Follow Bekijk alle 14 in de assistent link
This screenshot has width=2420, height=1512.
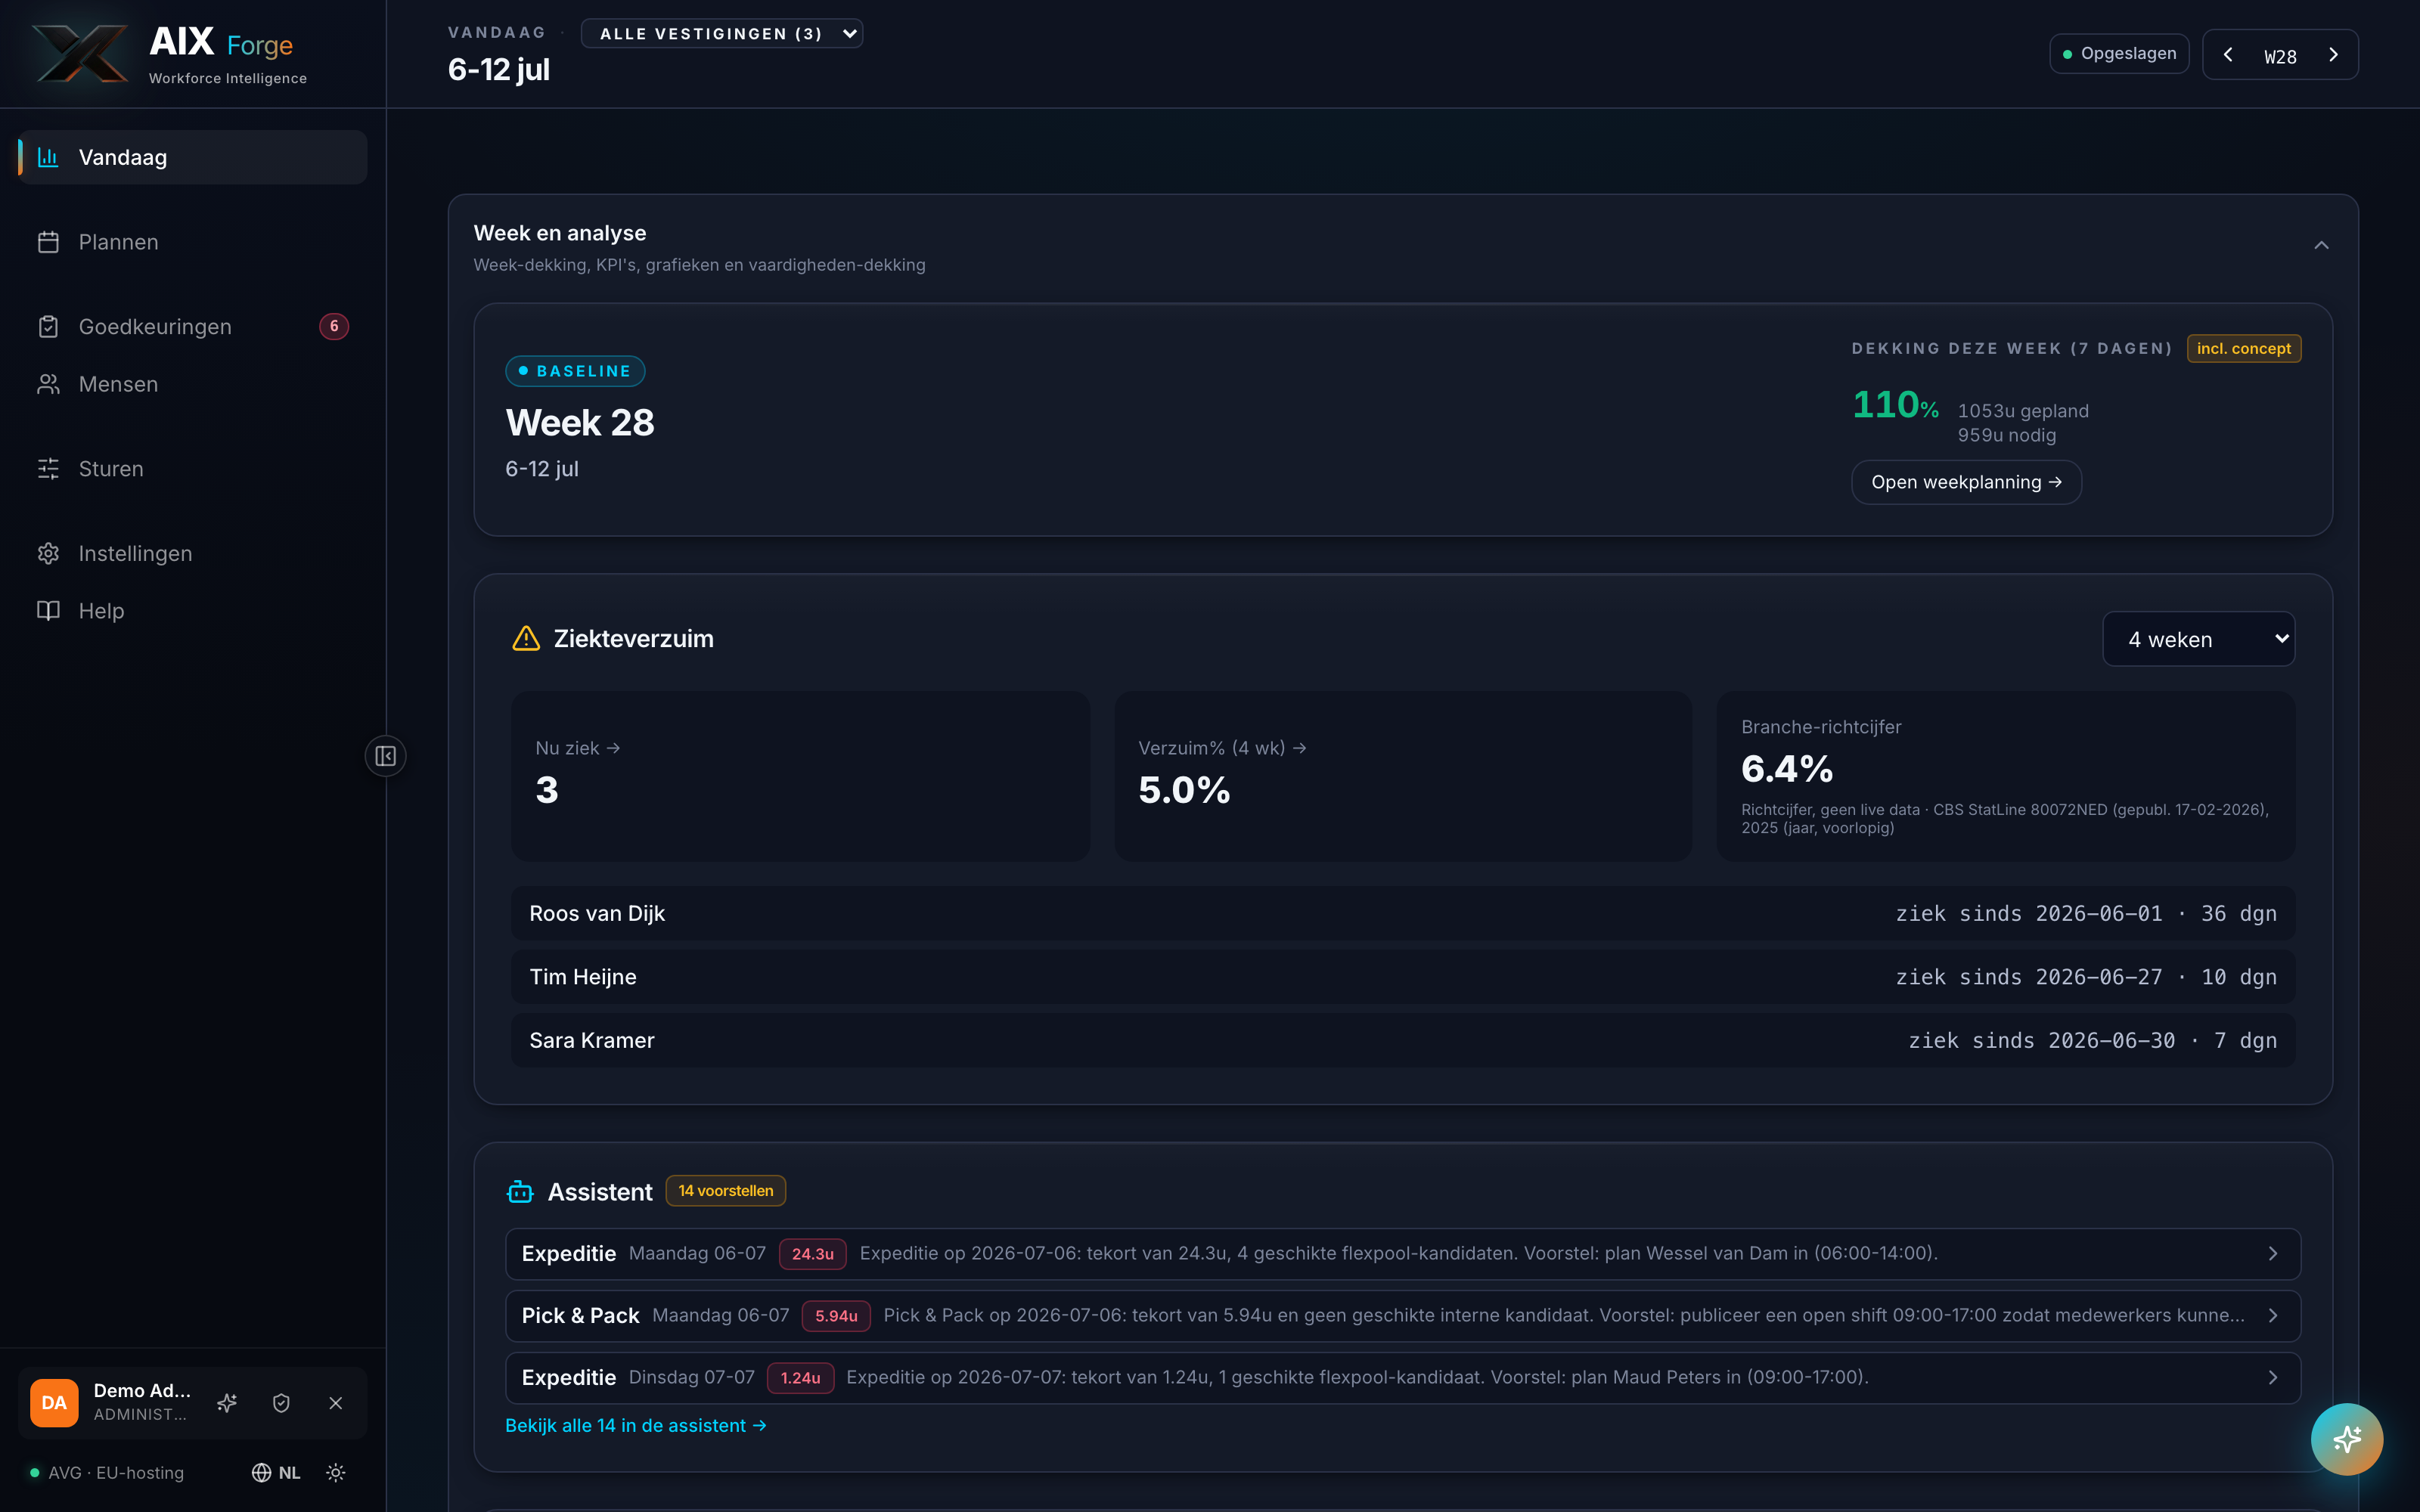635,1425
